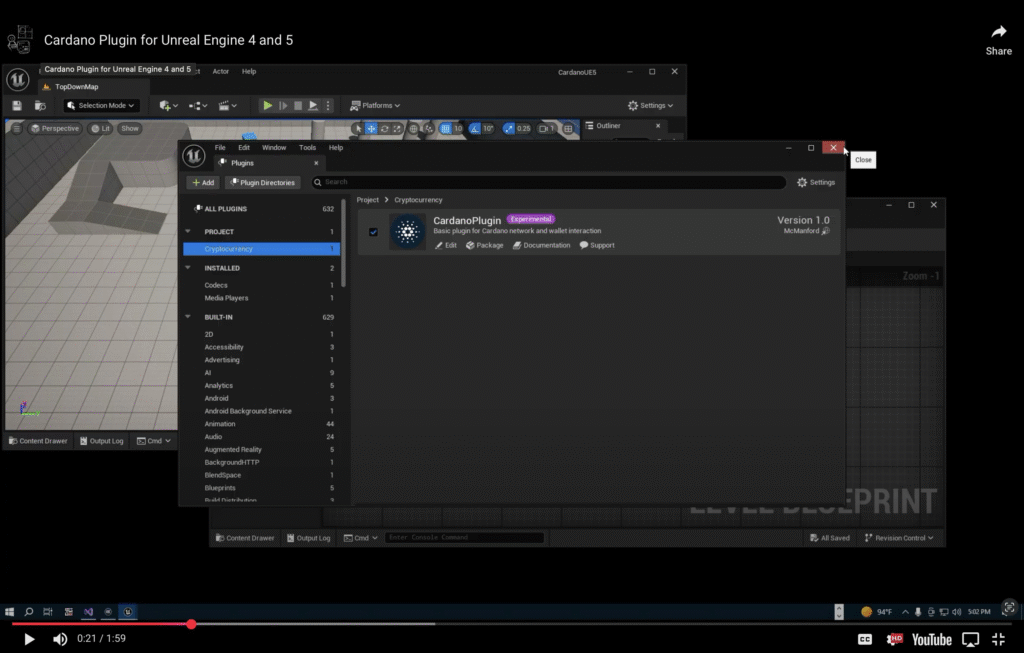Mute the YouTube video volume
The width and height of the screenshot is (1024, 653).
pos(60,639)
